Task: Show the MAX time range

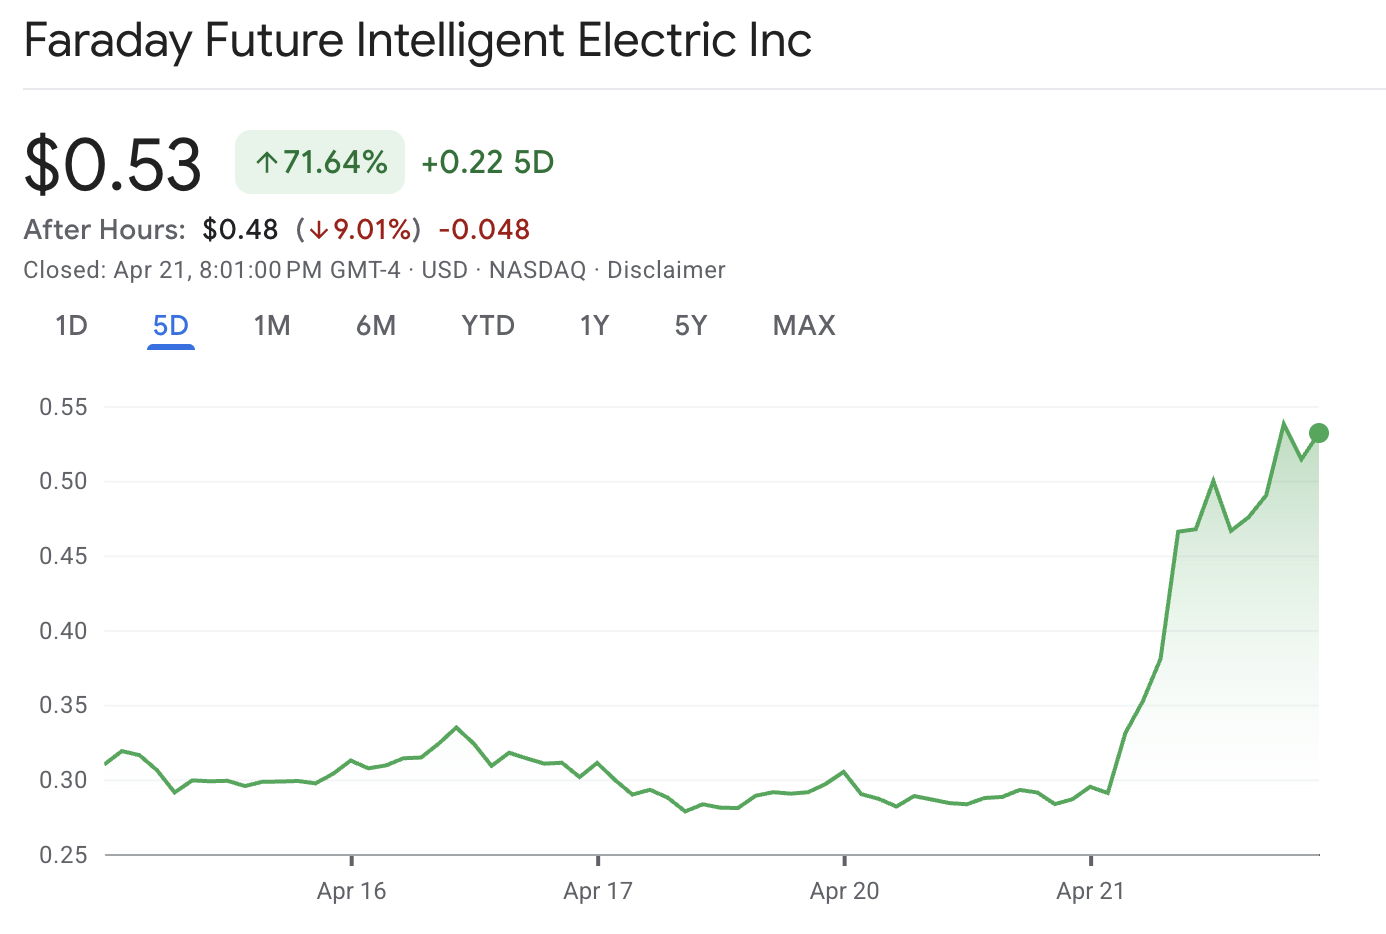Action: pyautogui.click(x=804, y=326)
